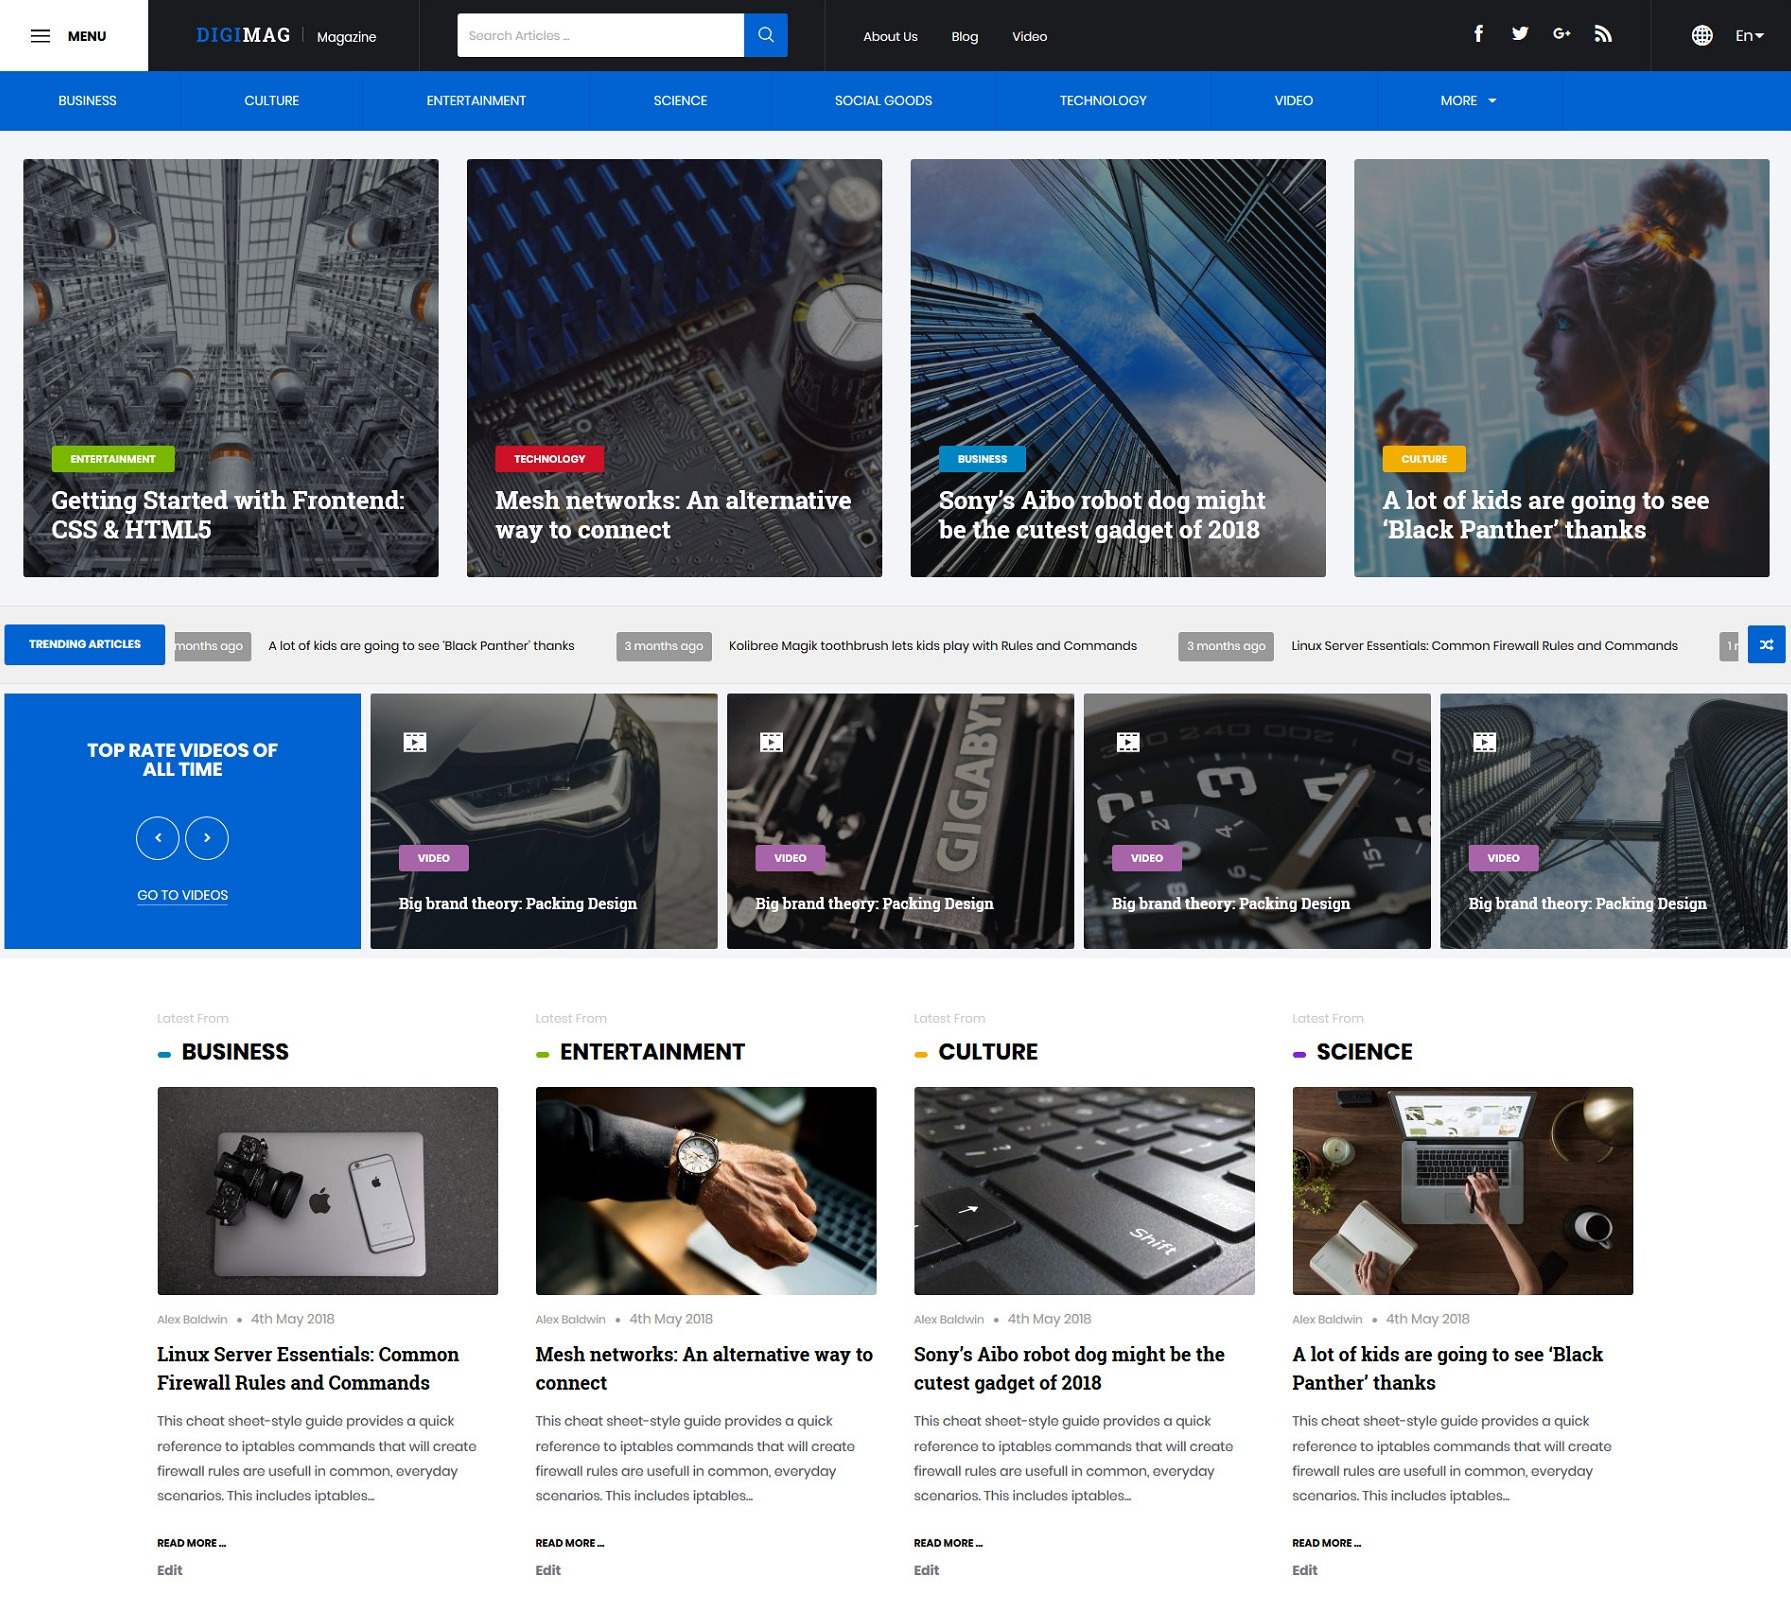The height and width of the screenshot is (1617, 1791).
Task: Click the shuffle trending articles icon
Action: [1766, 645]
